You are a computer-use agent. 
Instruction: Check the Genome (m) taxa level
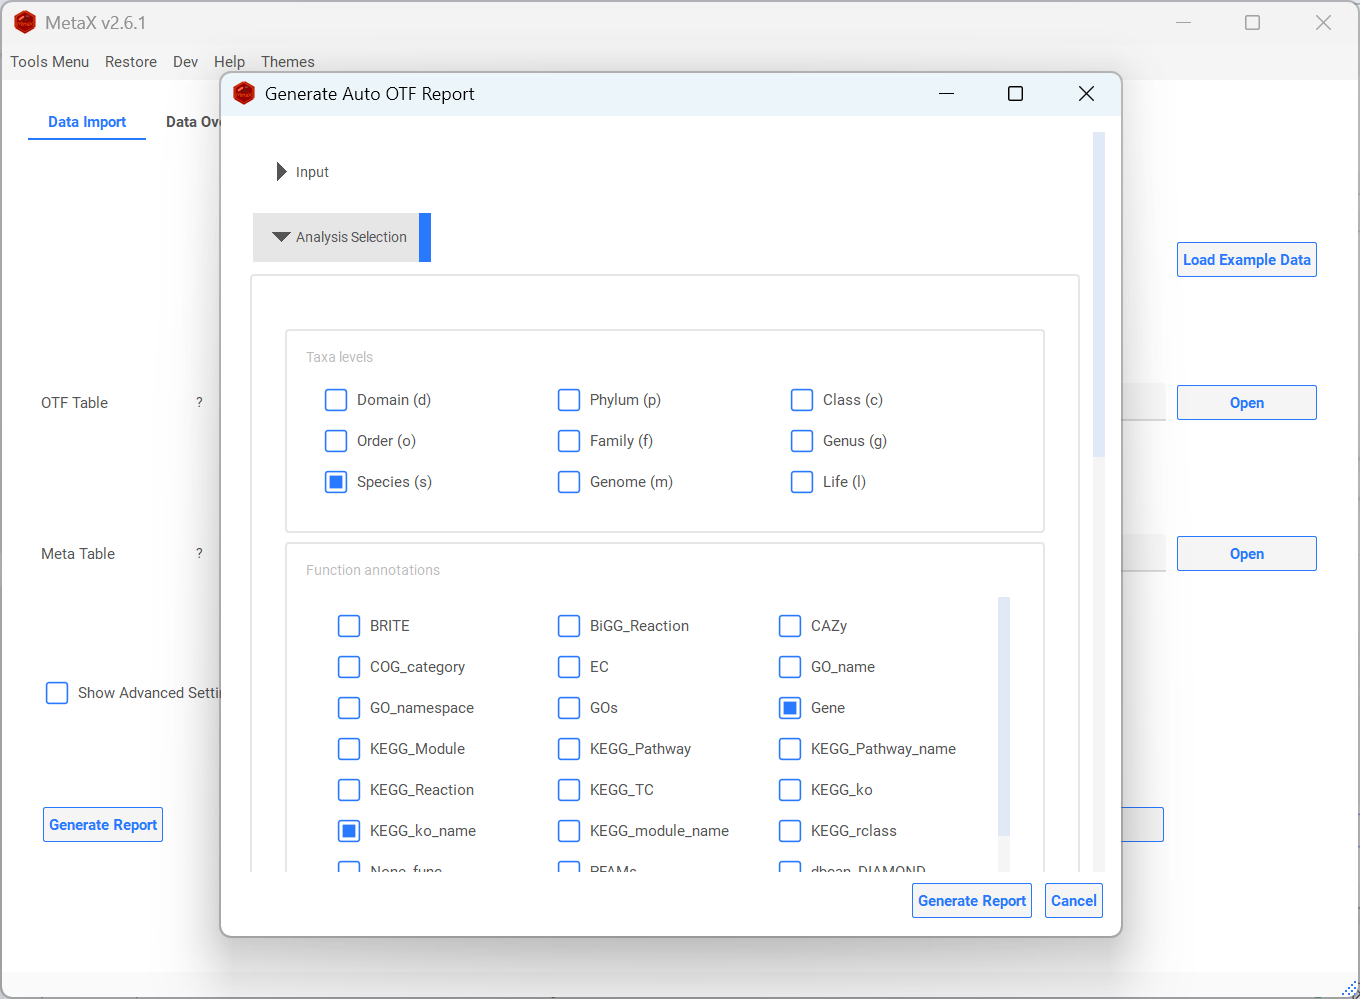[x=569, y=482]
